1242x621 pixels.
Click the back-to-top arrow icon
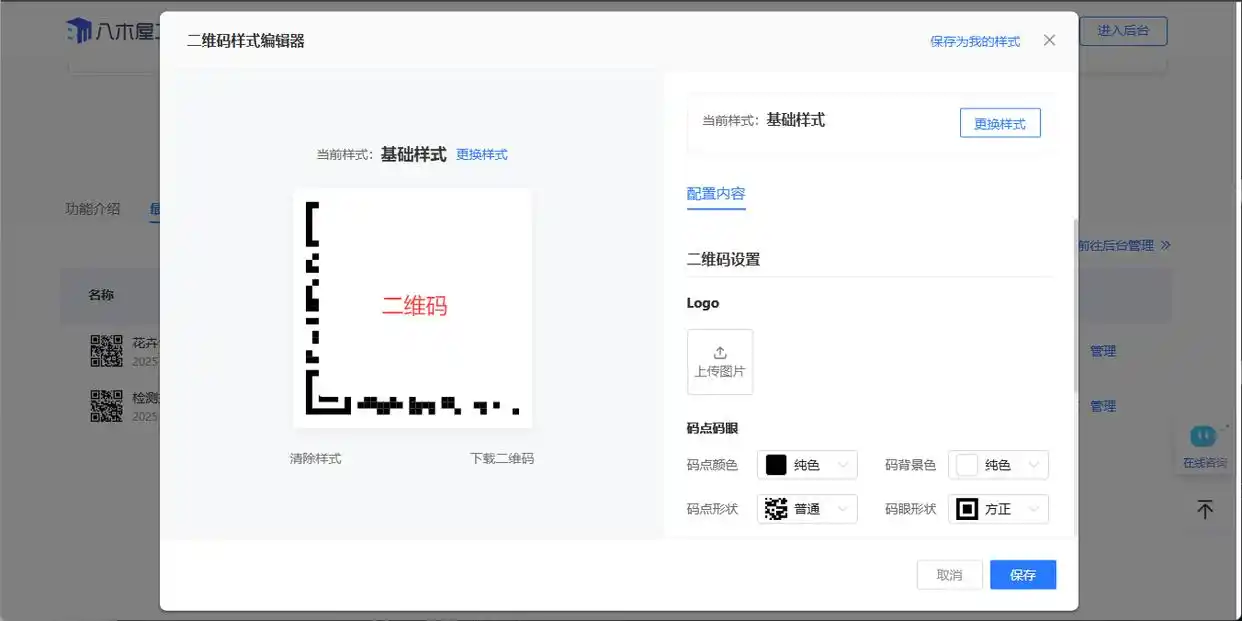point(1205,509)
